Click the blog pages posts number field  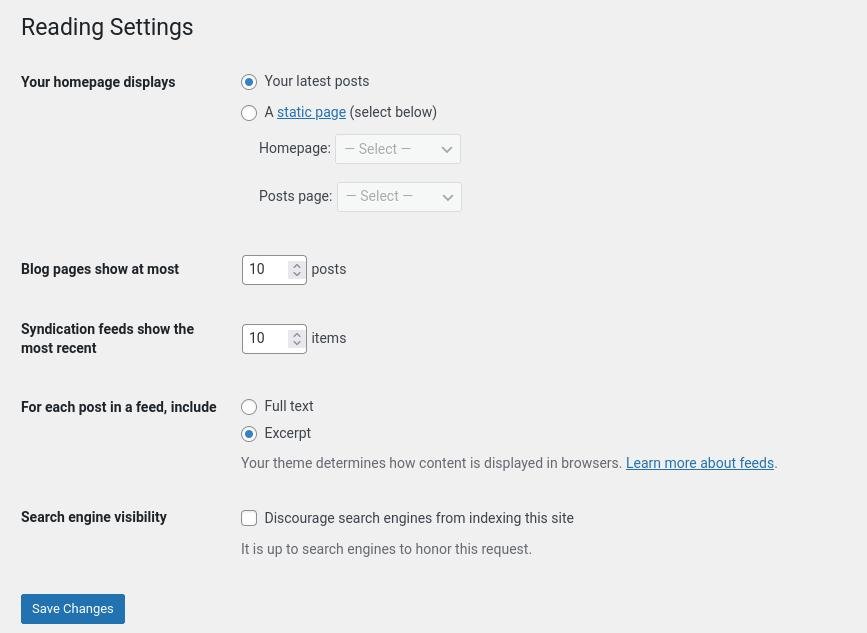click(x=274, y=270)
